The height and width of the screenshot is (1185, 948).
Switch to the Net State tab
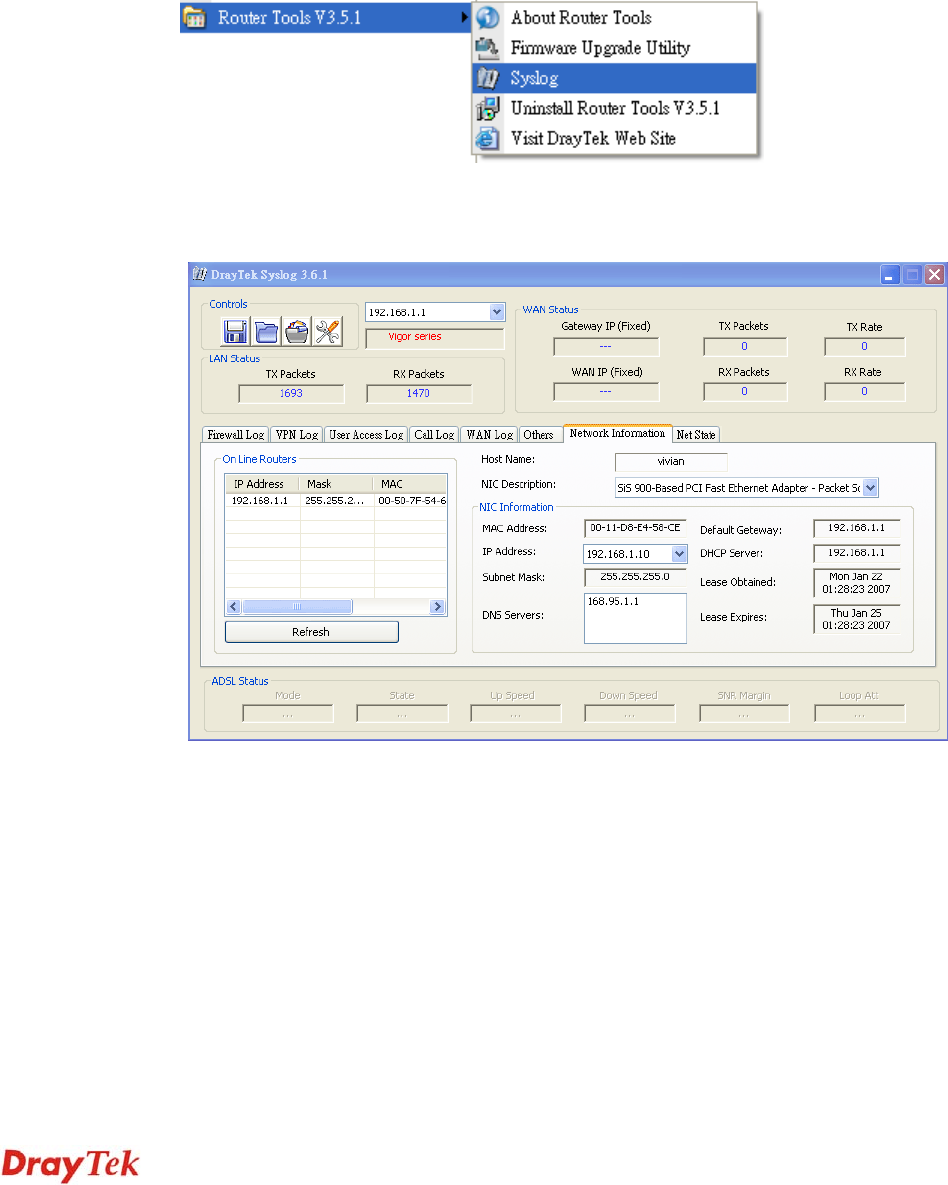(x=696, y=435)
